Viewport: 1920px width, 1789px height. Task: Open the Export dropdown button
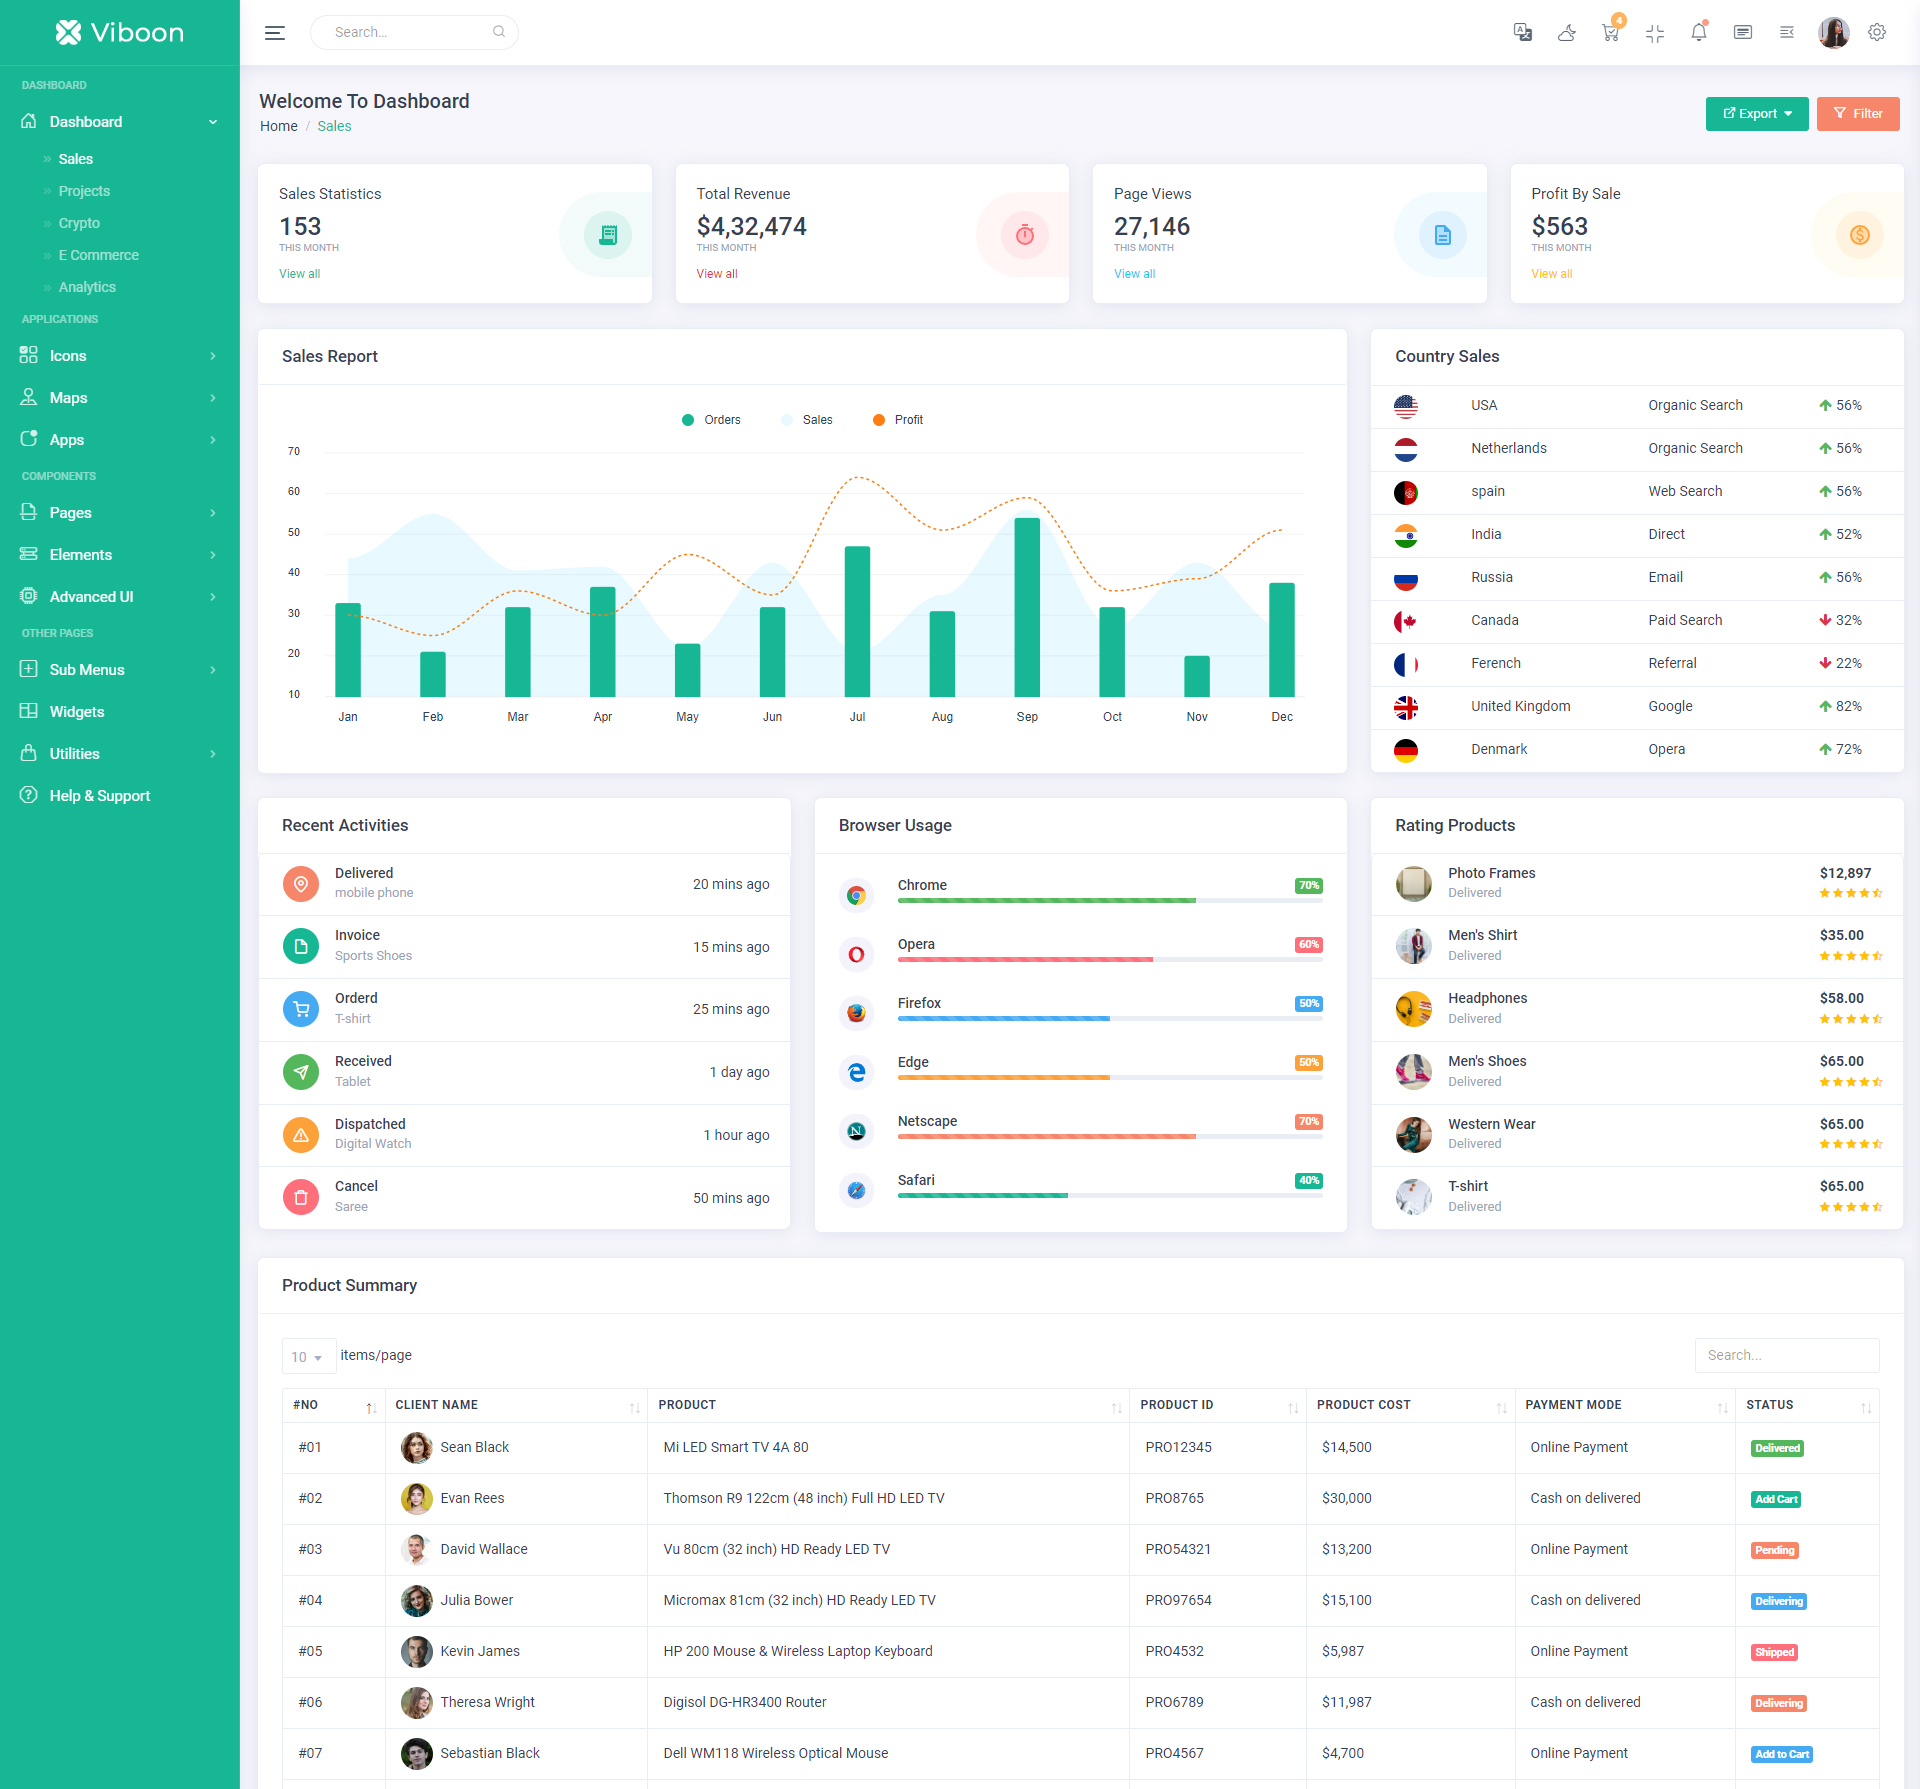click(x=1756, y=114)
